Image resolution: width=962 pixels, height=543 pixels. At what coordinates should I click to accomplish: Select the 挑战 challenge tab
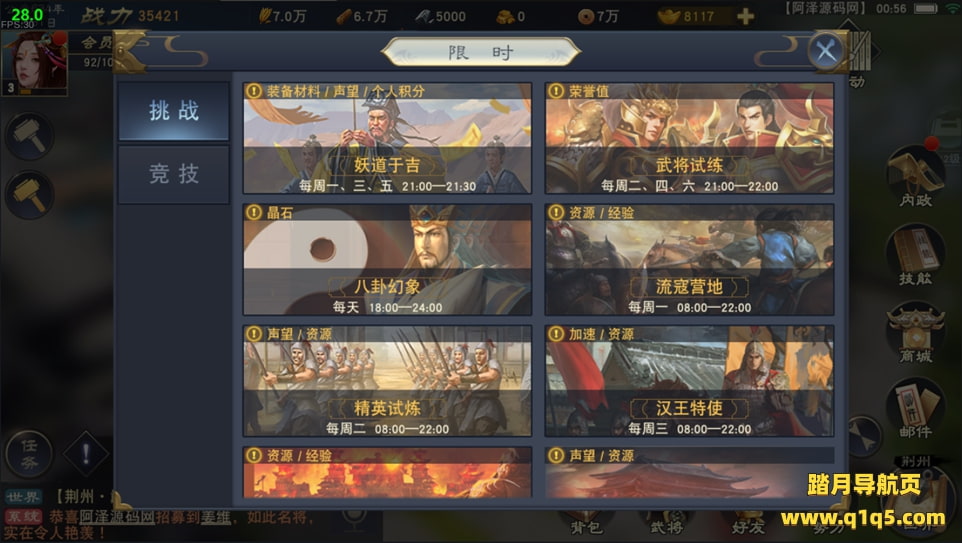click(174, 111)
